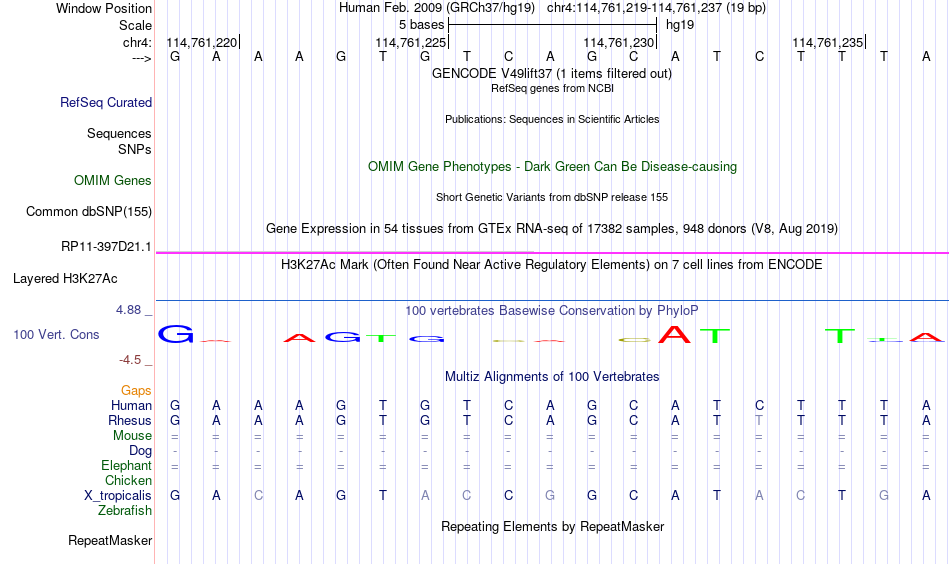The width and height of the screenshot is (950, 564).
Task: Select the Elephant alignment row label
Action: (x=127, y=466)
